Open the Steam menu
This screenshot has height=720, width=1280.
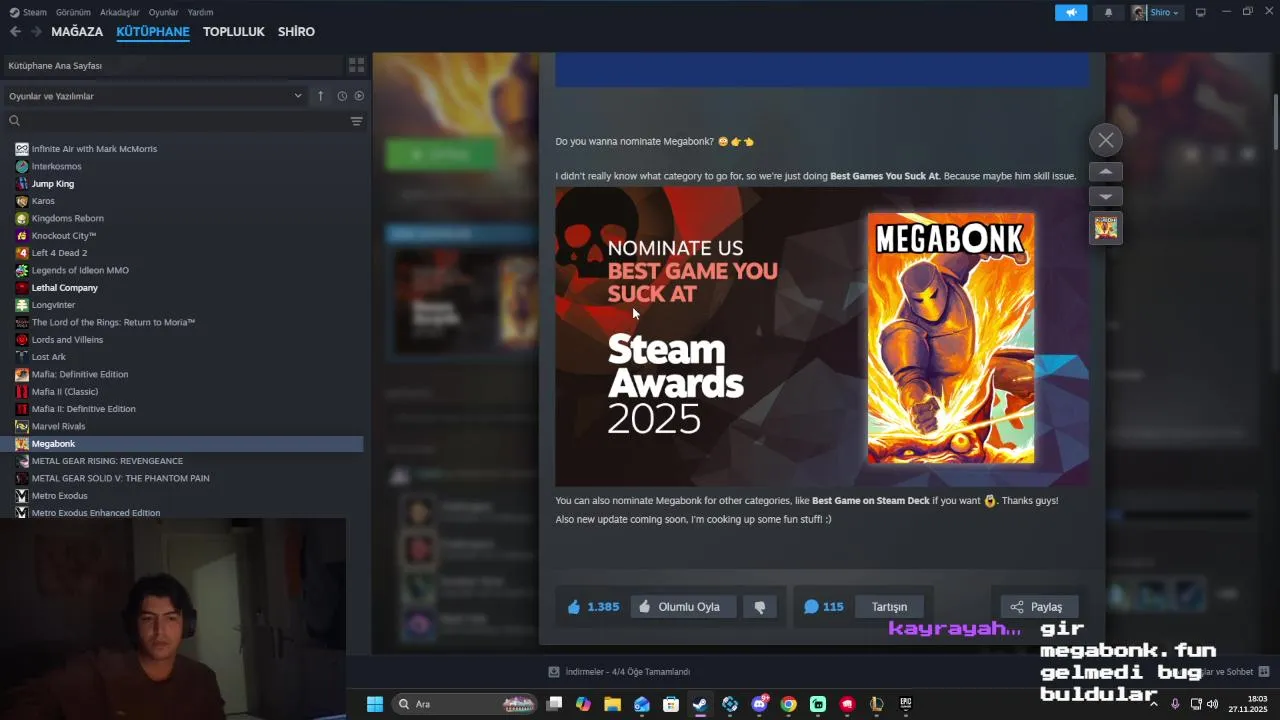click(x=28, y=12)
